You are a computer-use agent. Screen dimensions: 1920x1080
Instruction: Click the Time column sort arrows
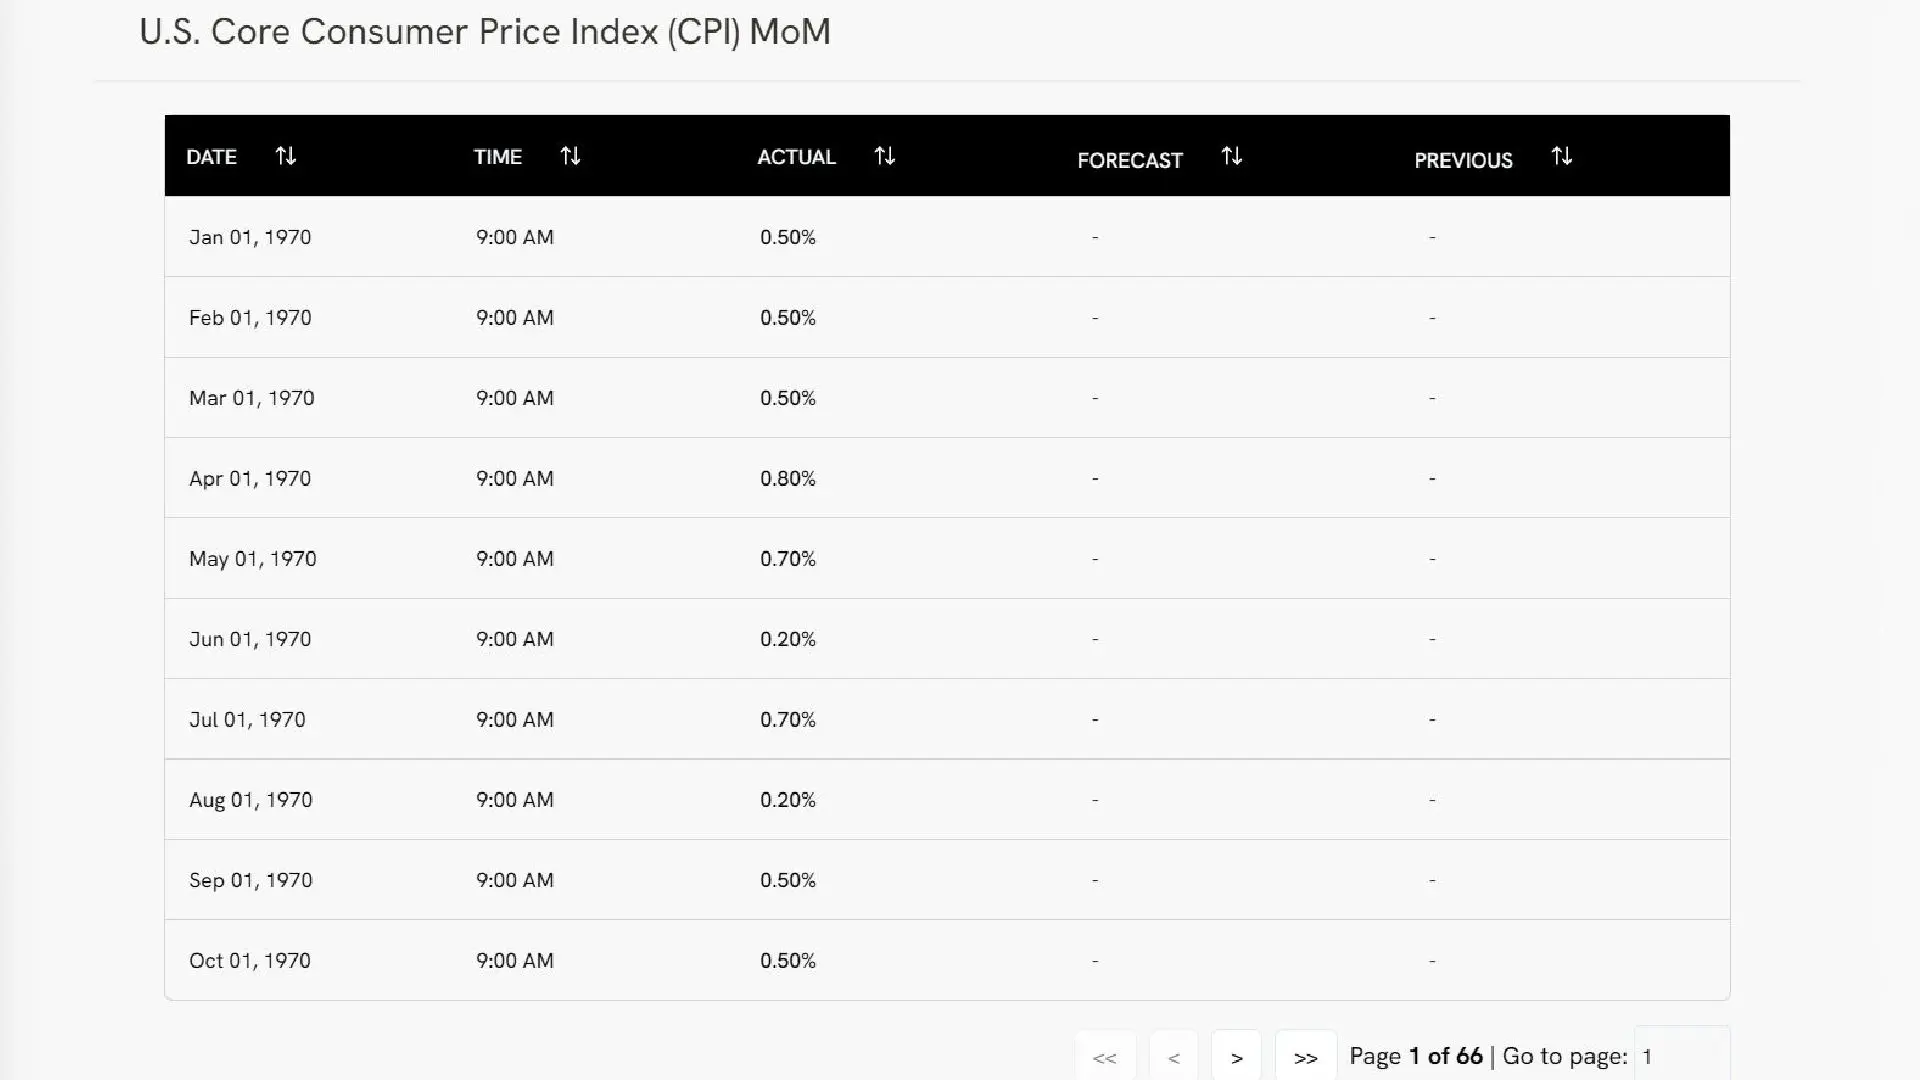(x=570, y=156)
